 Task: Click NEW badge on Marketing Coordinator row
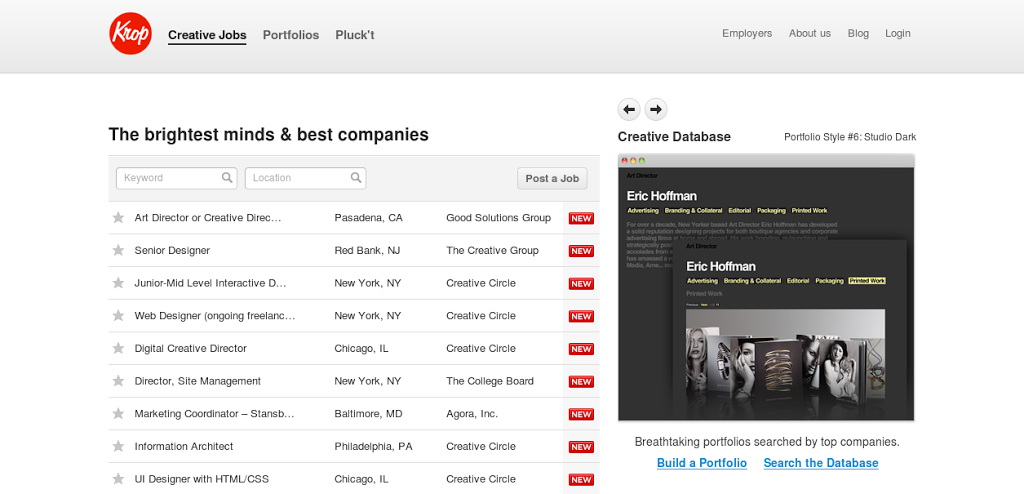[581, 414]
